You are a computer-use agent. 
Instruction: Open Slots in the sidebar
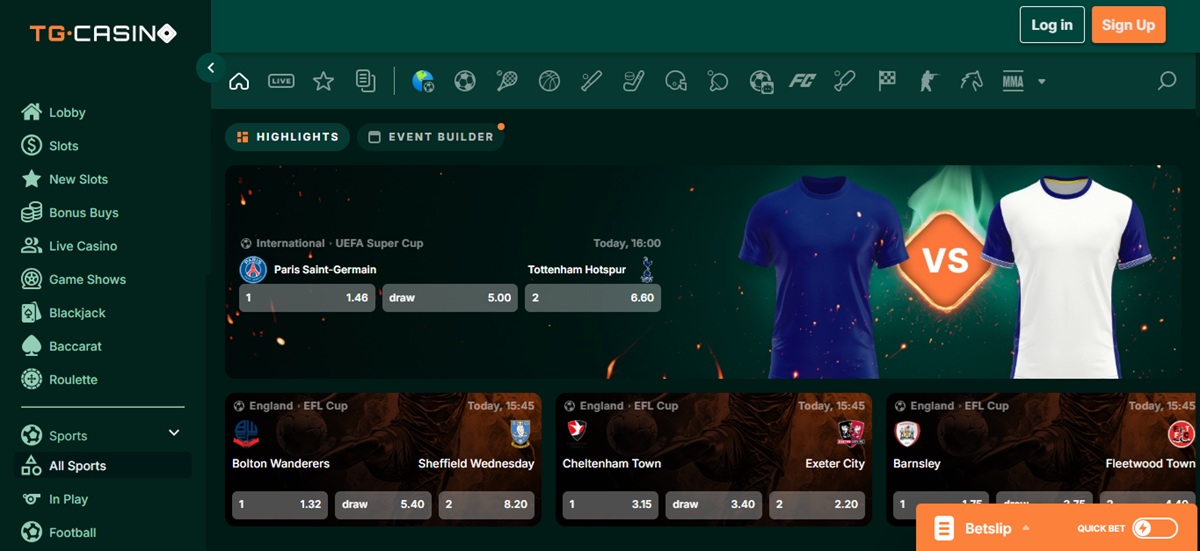pos(63,146)
